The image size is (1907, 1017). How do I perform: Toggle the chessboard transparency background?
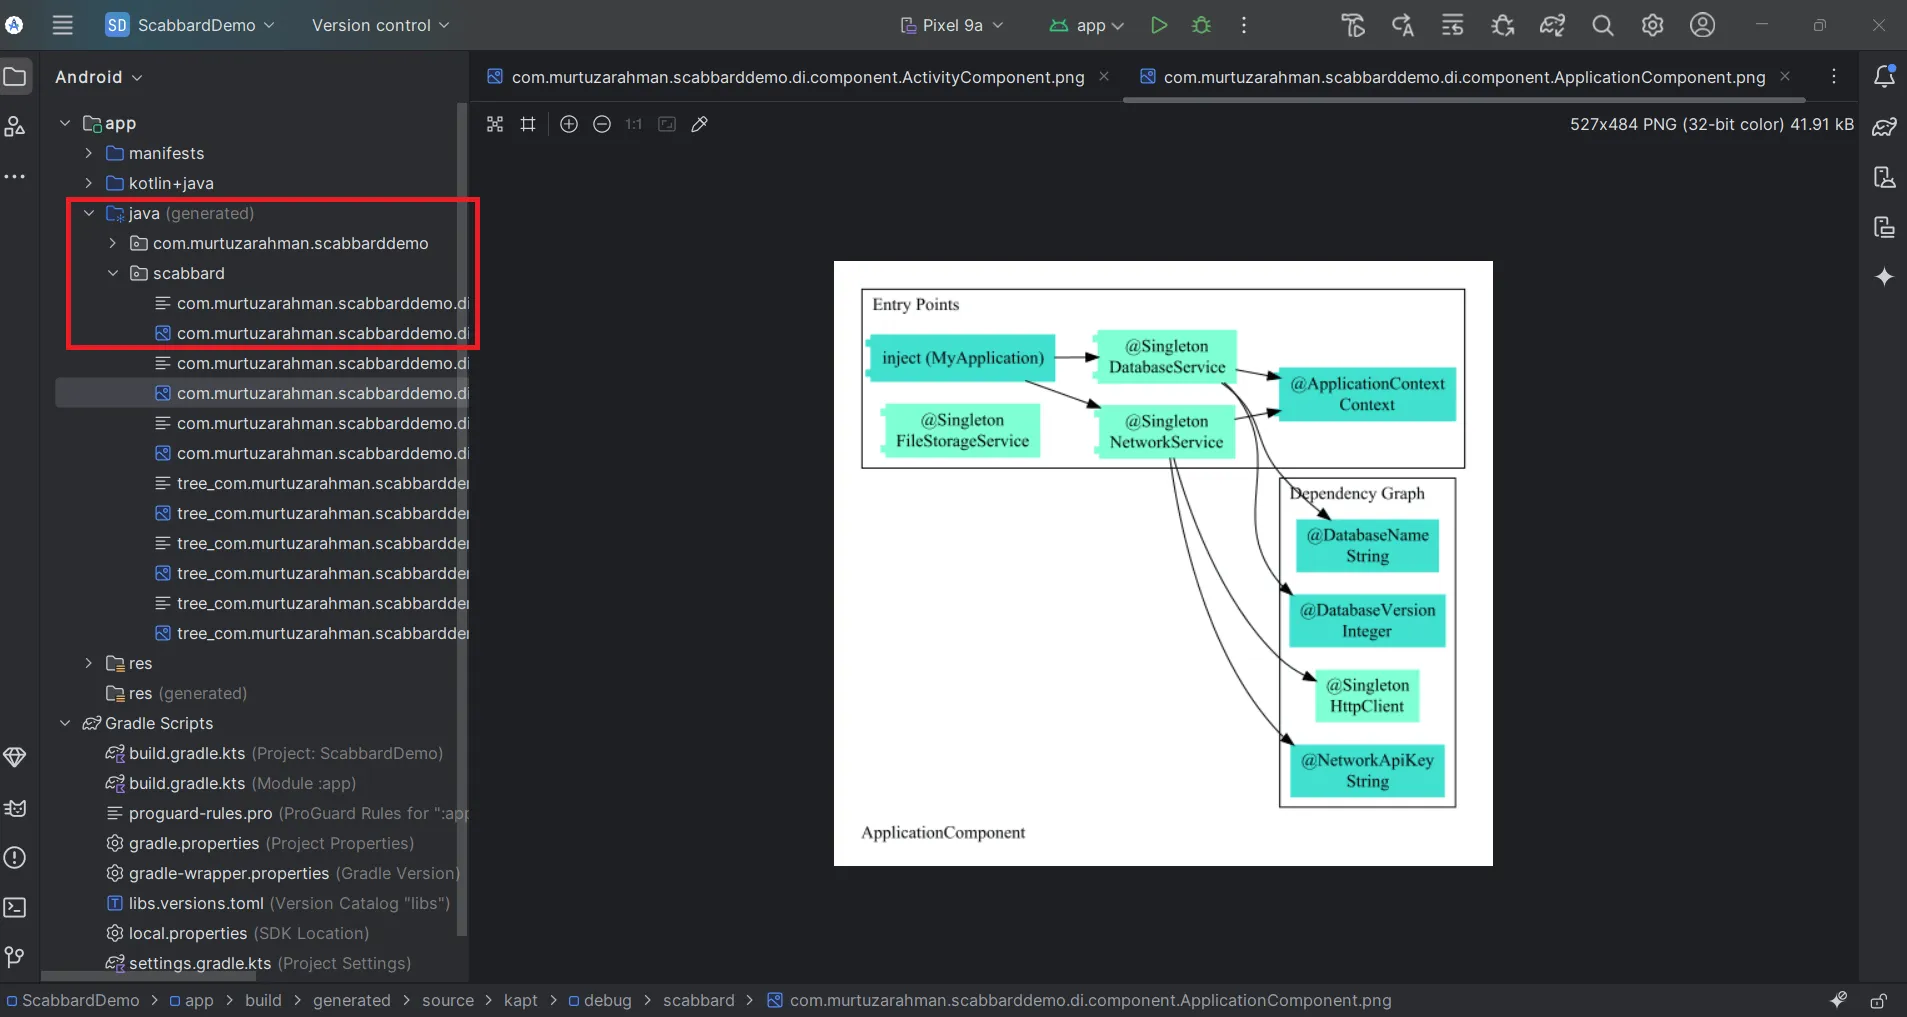pos(495,124)
